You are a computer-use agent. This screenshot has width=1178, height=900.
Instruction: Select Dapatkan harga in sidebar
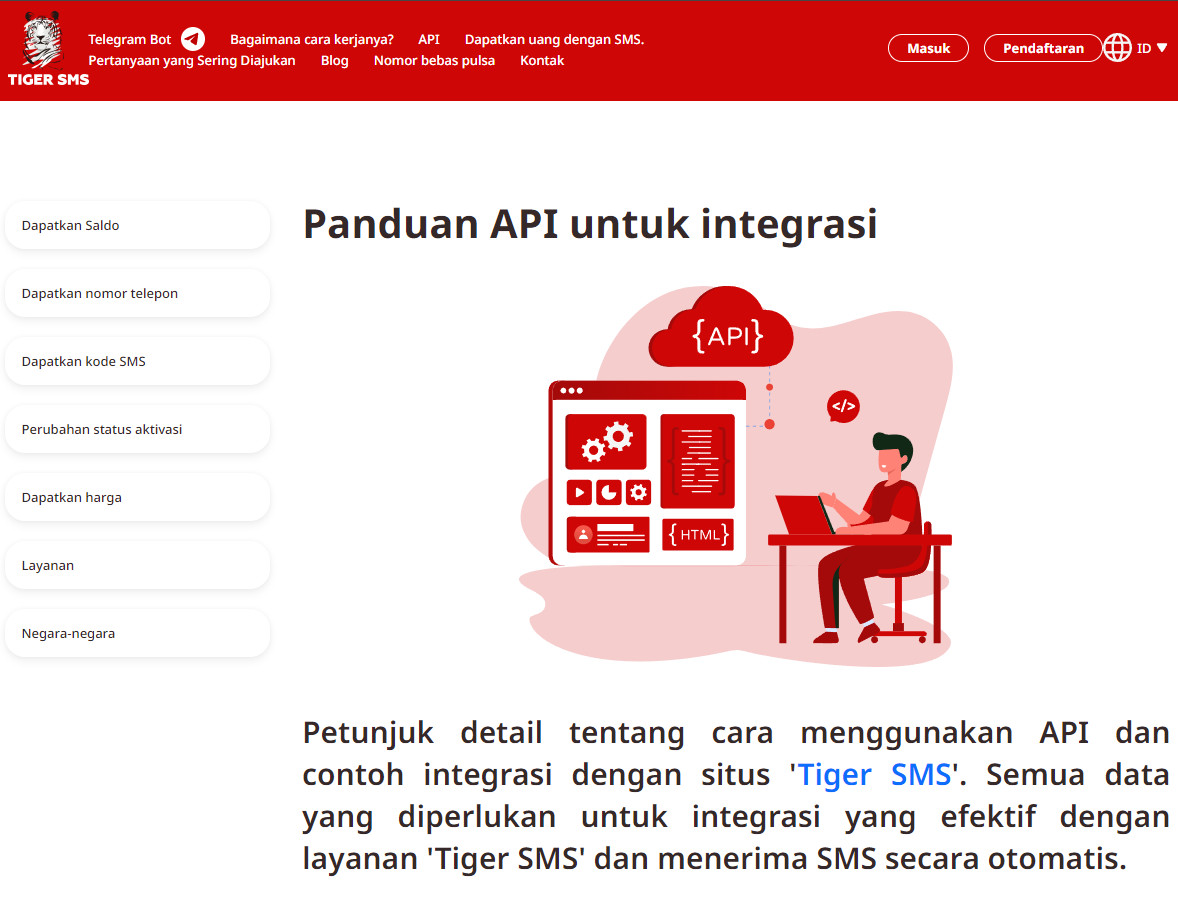(x=137, y=497)
